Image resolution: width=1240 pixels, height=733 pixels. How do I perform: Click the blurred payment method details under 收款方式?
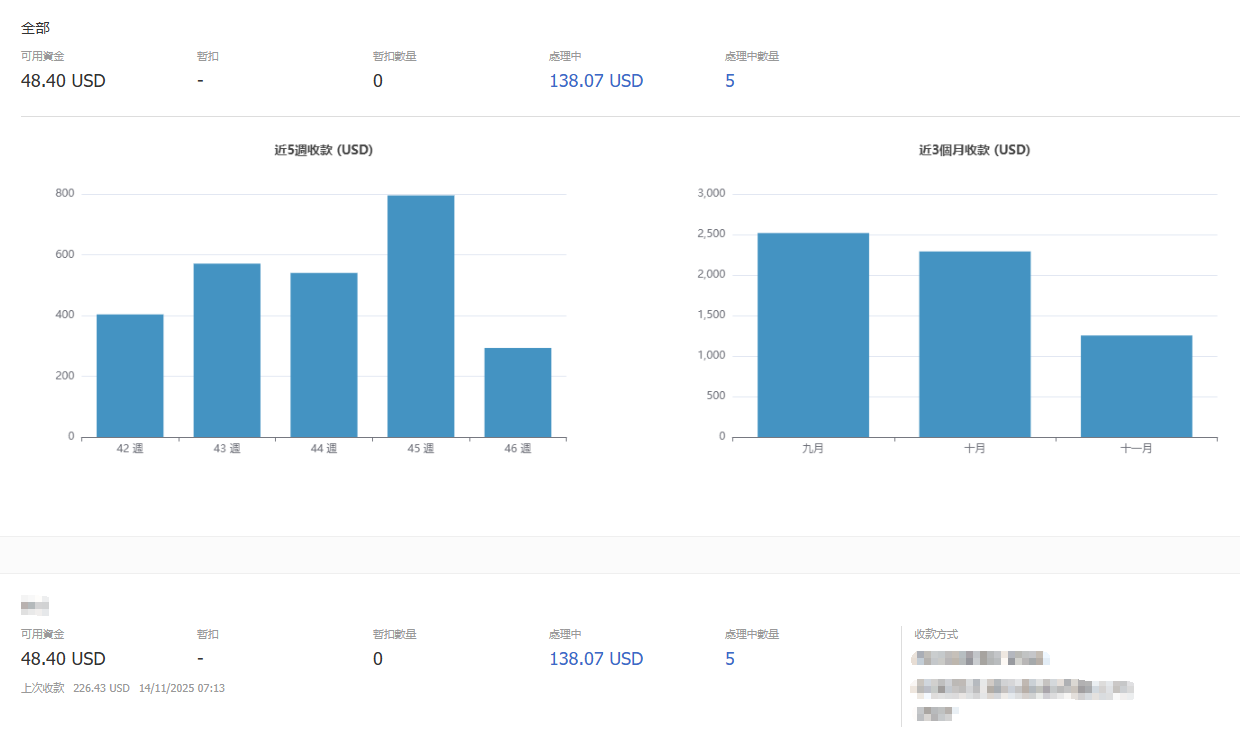point(1020,688)
